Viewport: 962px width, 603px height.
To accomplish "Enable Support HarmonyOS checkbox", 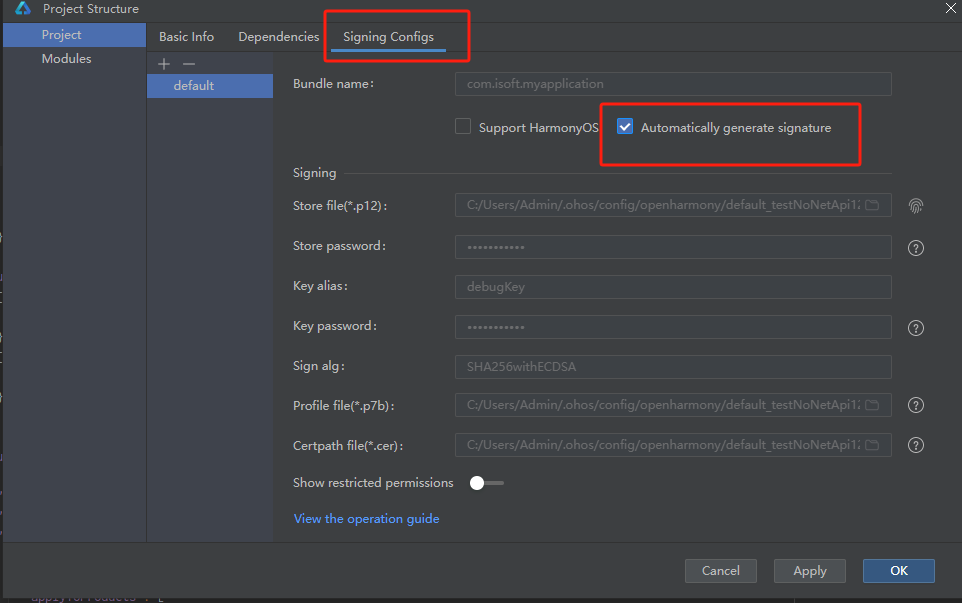I will click(463, 126).
